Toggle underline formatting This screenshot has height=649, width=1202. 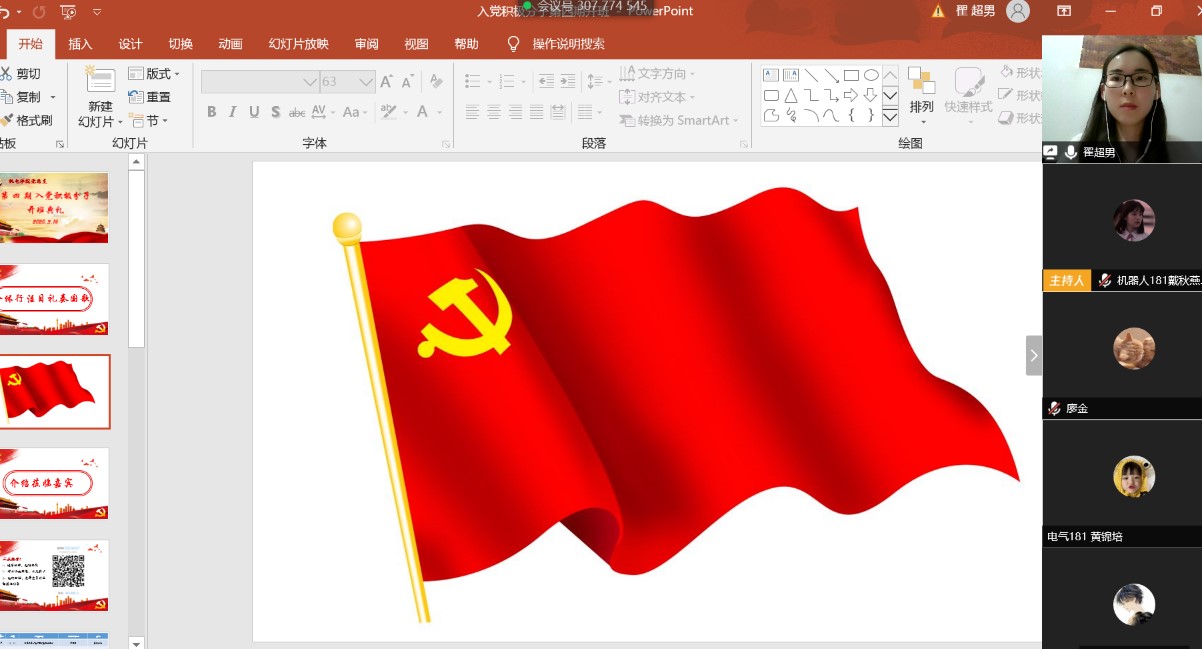[x=253, y=112]
